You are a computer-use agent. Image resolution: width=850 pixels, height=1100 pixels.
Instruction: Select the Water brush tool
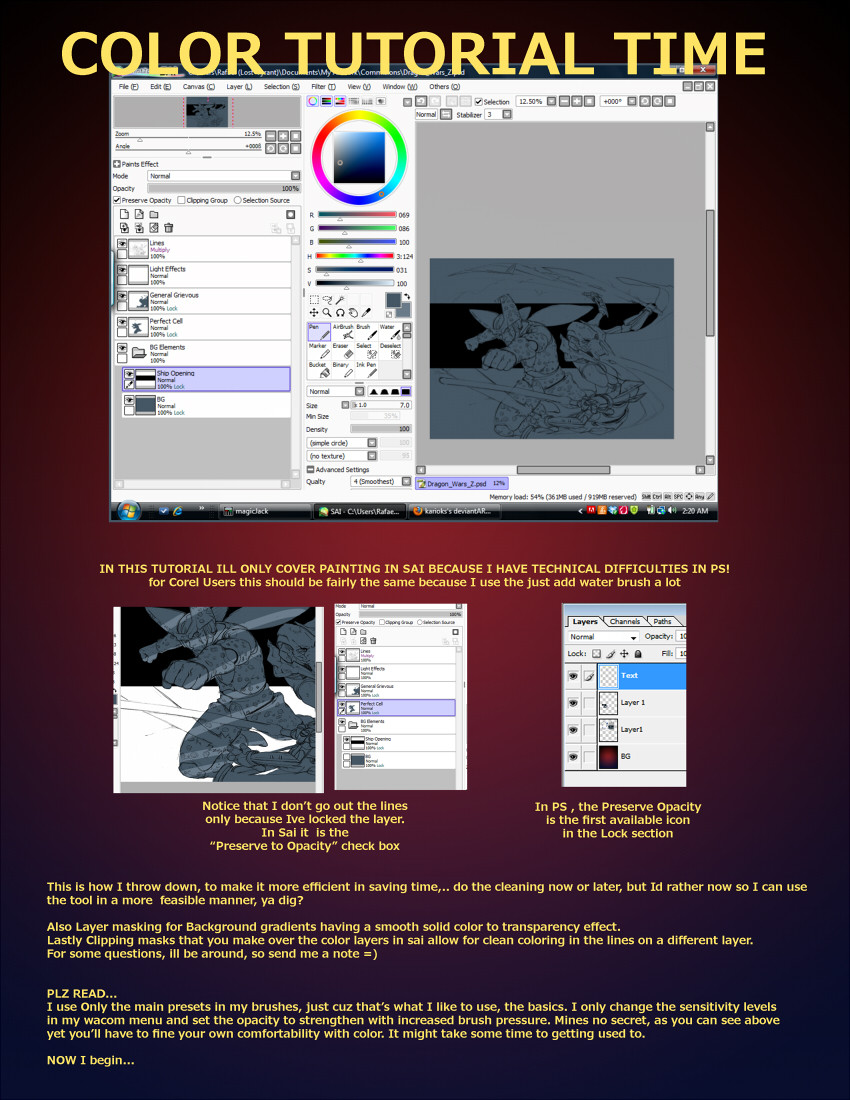click(x=390, y=332)
